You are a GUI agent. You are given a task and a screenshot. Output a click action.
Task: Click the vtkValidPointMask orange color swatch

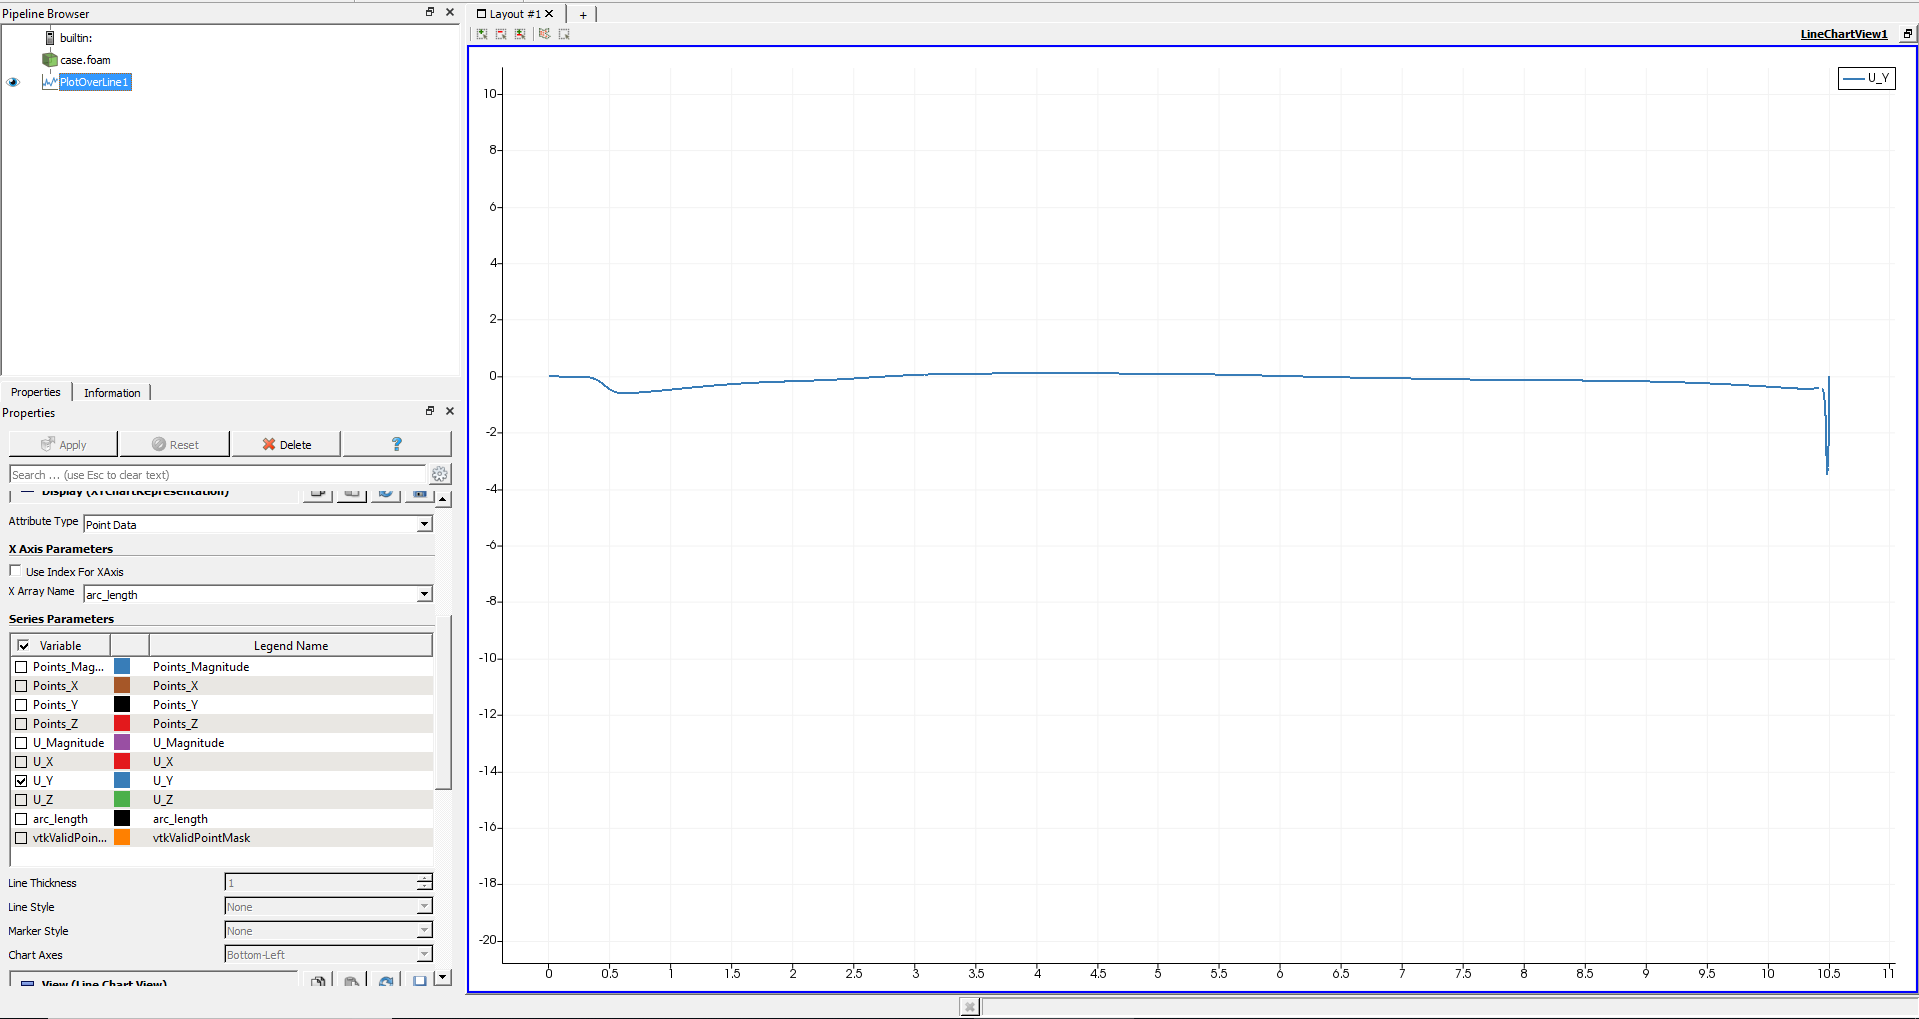pos(122,837)
